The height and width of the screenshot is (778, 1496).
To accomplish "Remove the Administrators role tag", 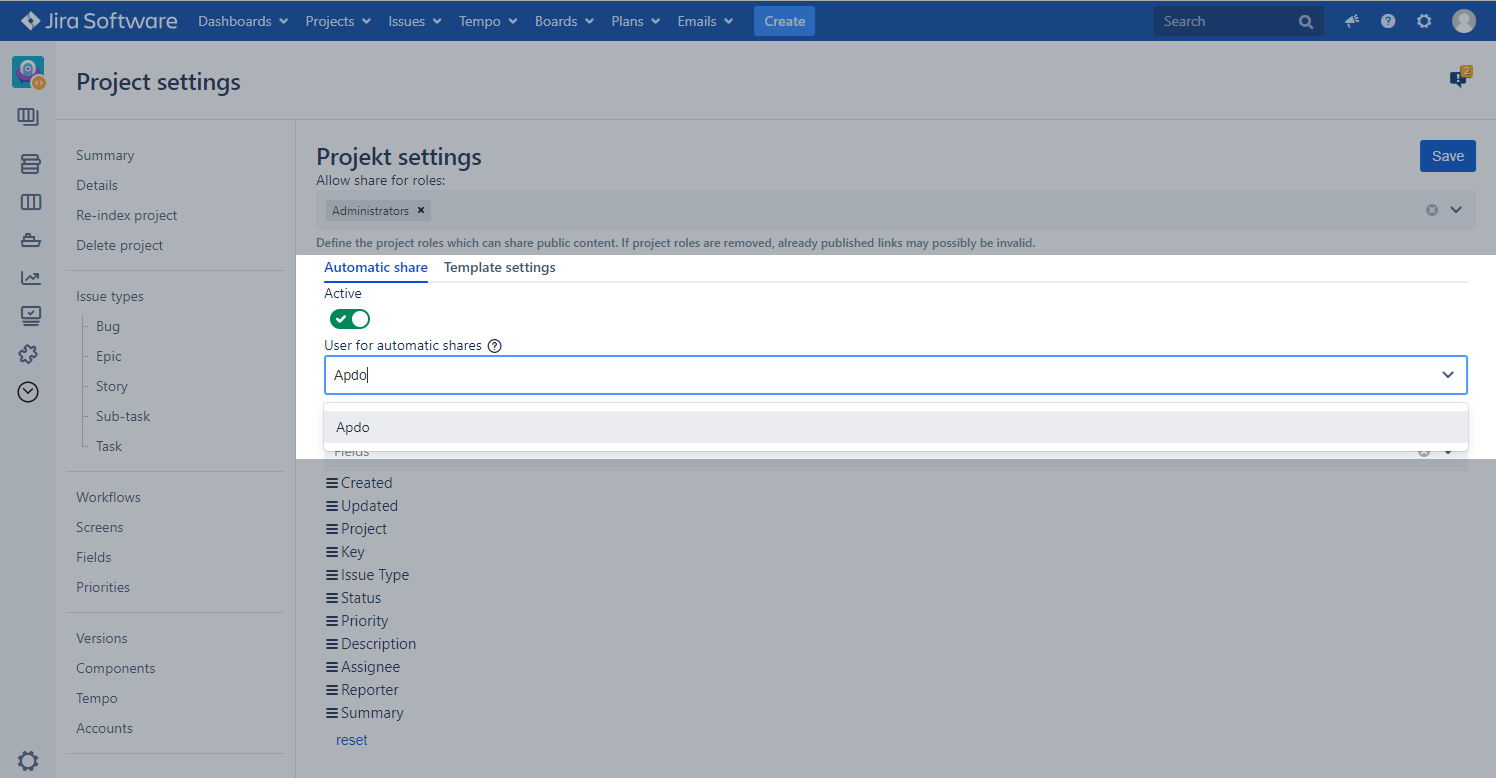I will click(x=421, y=210).
